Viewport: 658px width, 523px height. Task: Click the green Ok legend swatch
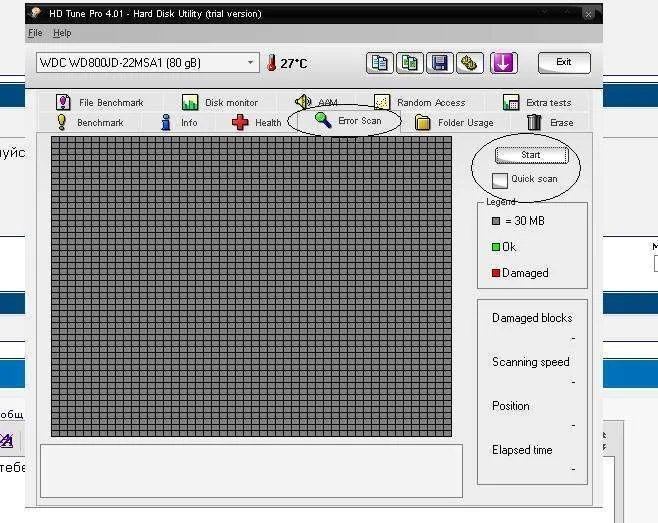point(496,247)
